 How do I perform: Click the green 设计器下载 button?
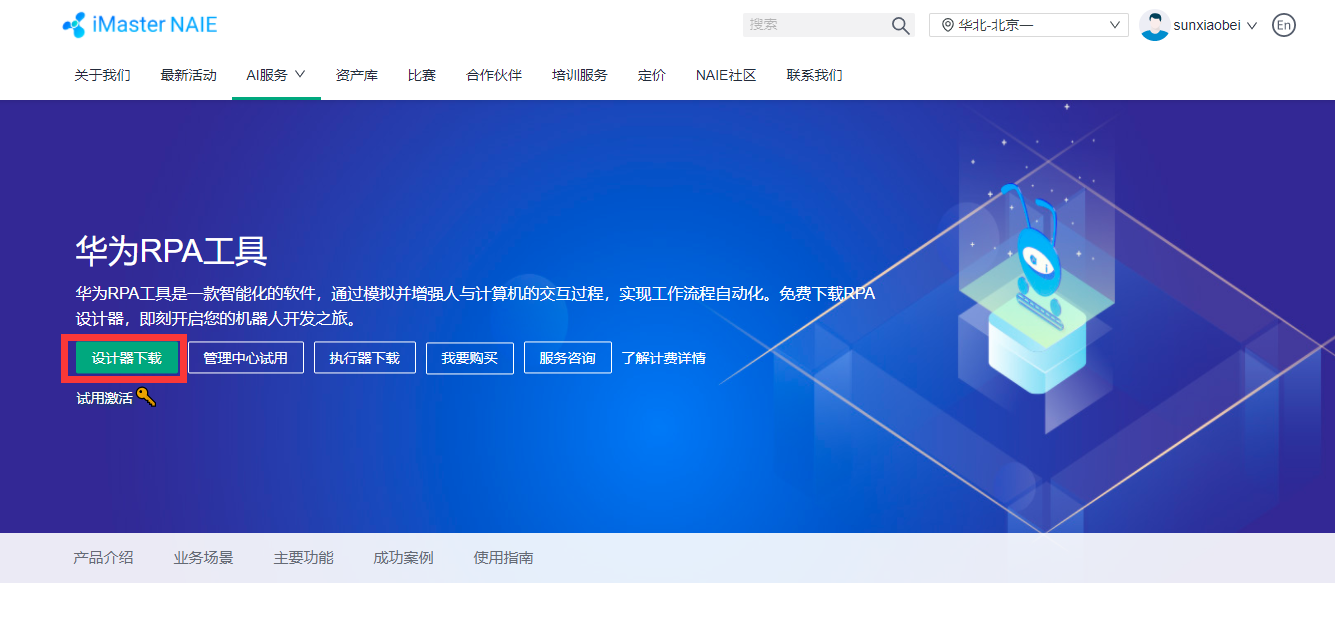pos(127,358)
